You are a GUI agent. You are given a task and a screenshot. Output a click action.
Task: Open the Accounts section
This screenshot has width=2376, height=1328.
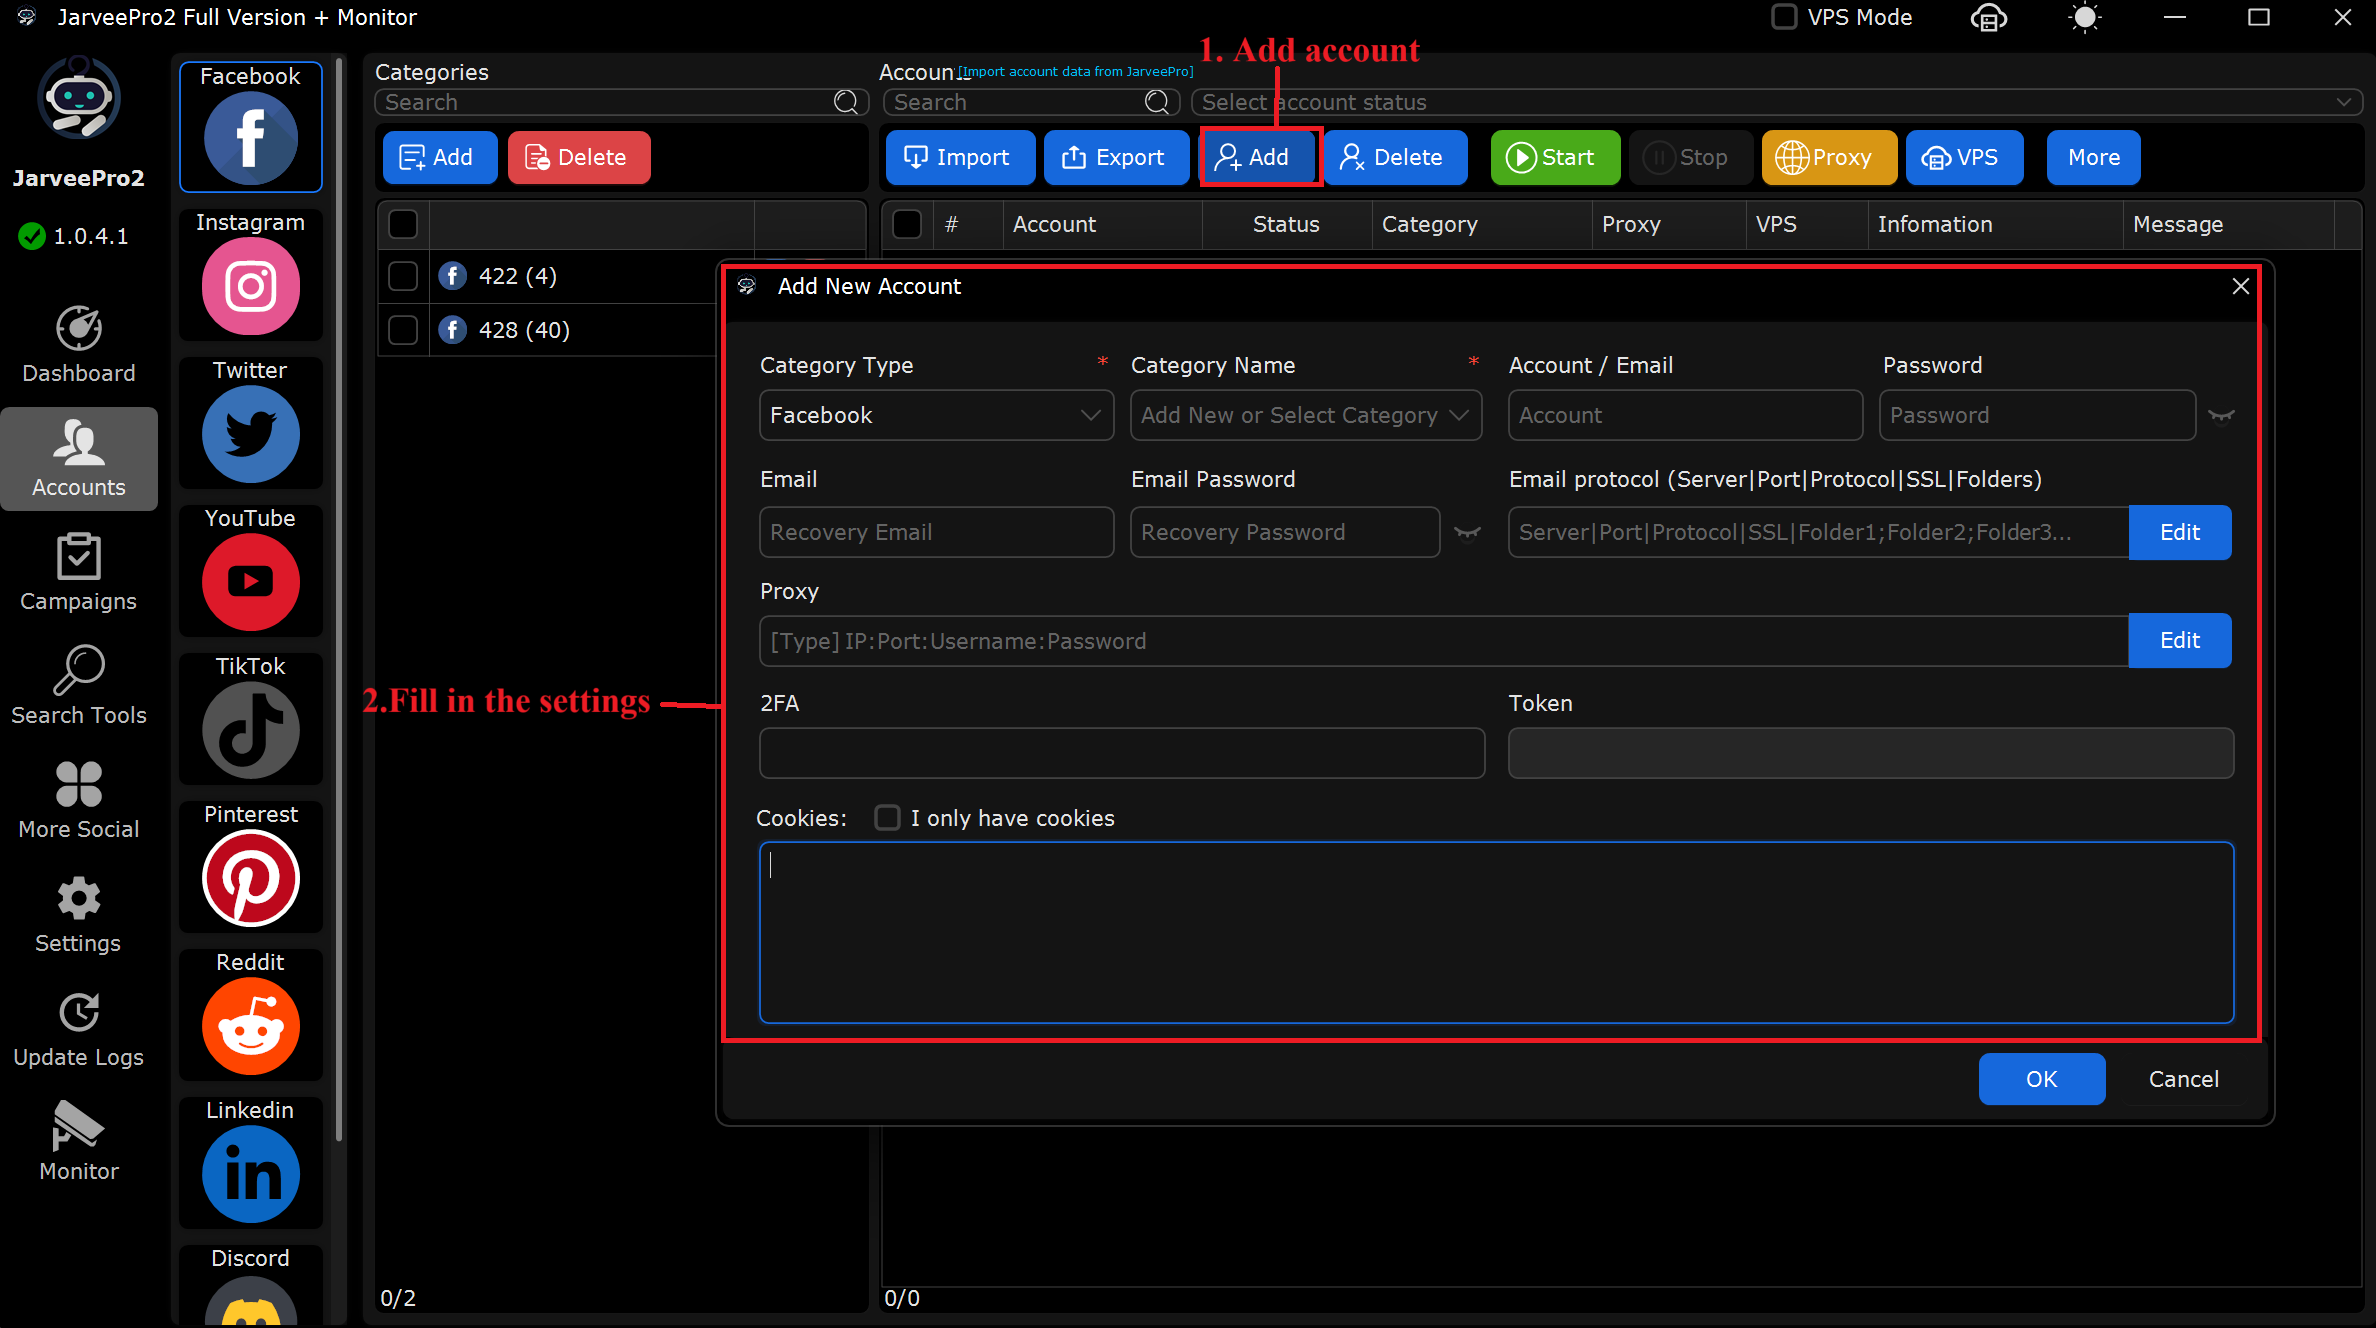pyautogui.click(x=79, y=459)
